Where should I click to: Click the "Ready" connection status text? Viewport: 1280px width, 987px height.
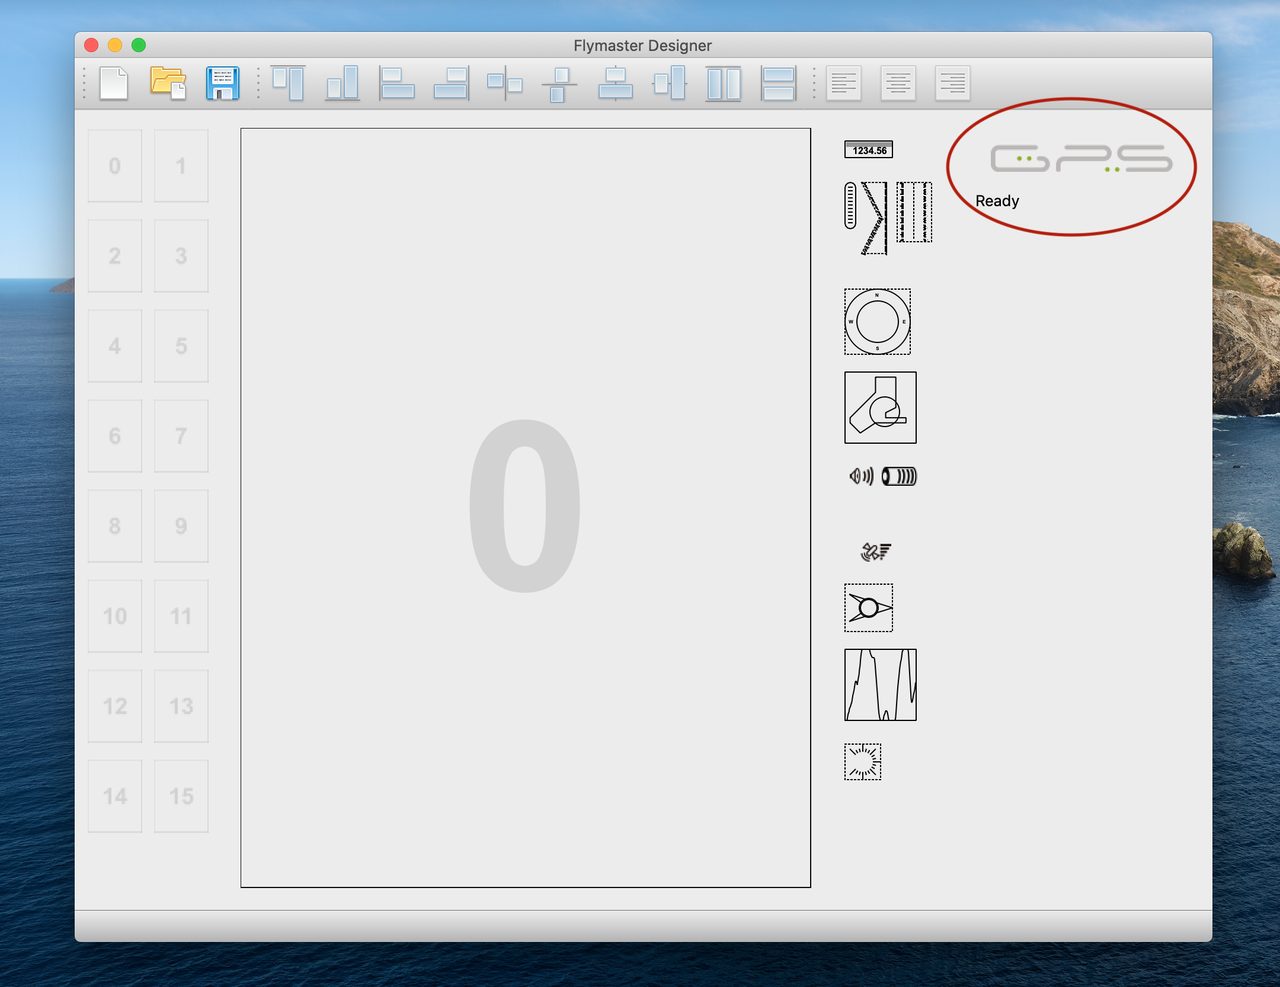pyautogui.click(x=997, y=201)
